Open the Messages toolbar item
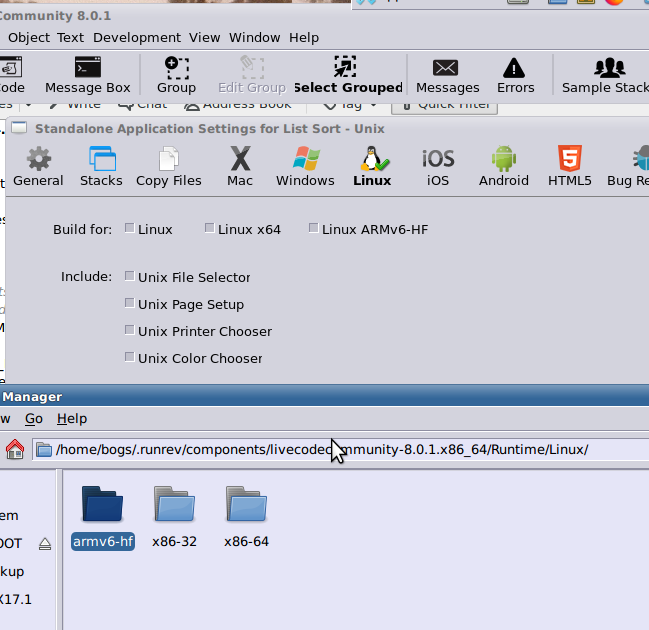This screenshot has height=630, width=649. (447, 75)
